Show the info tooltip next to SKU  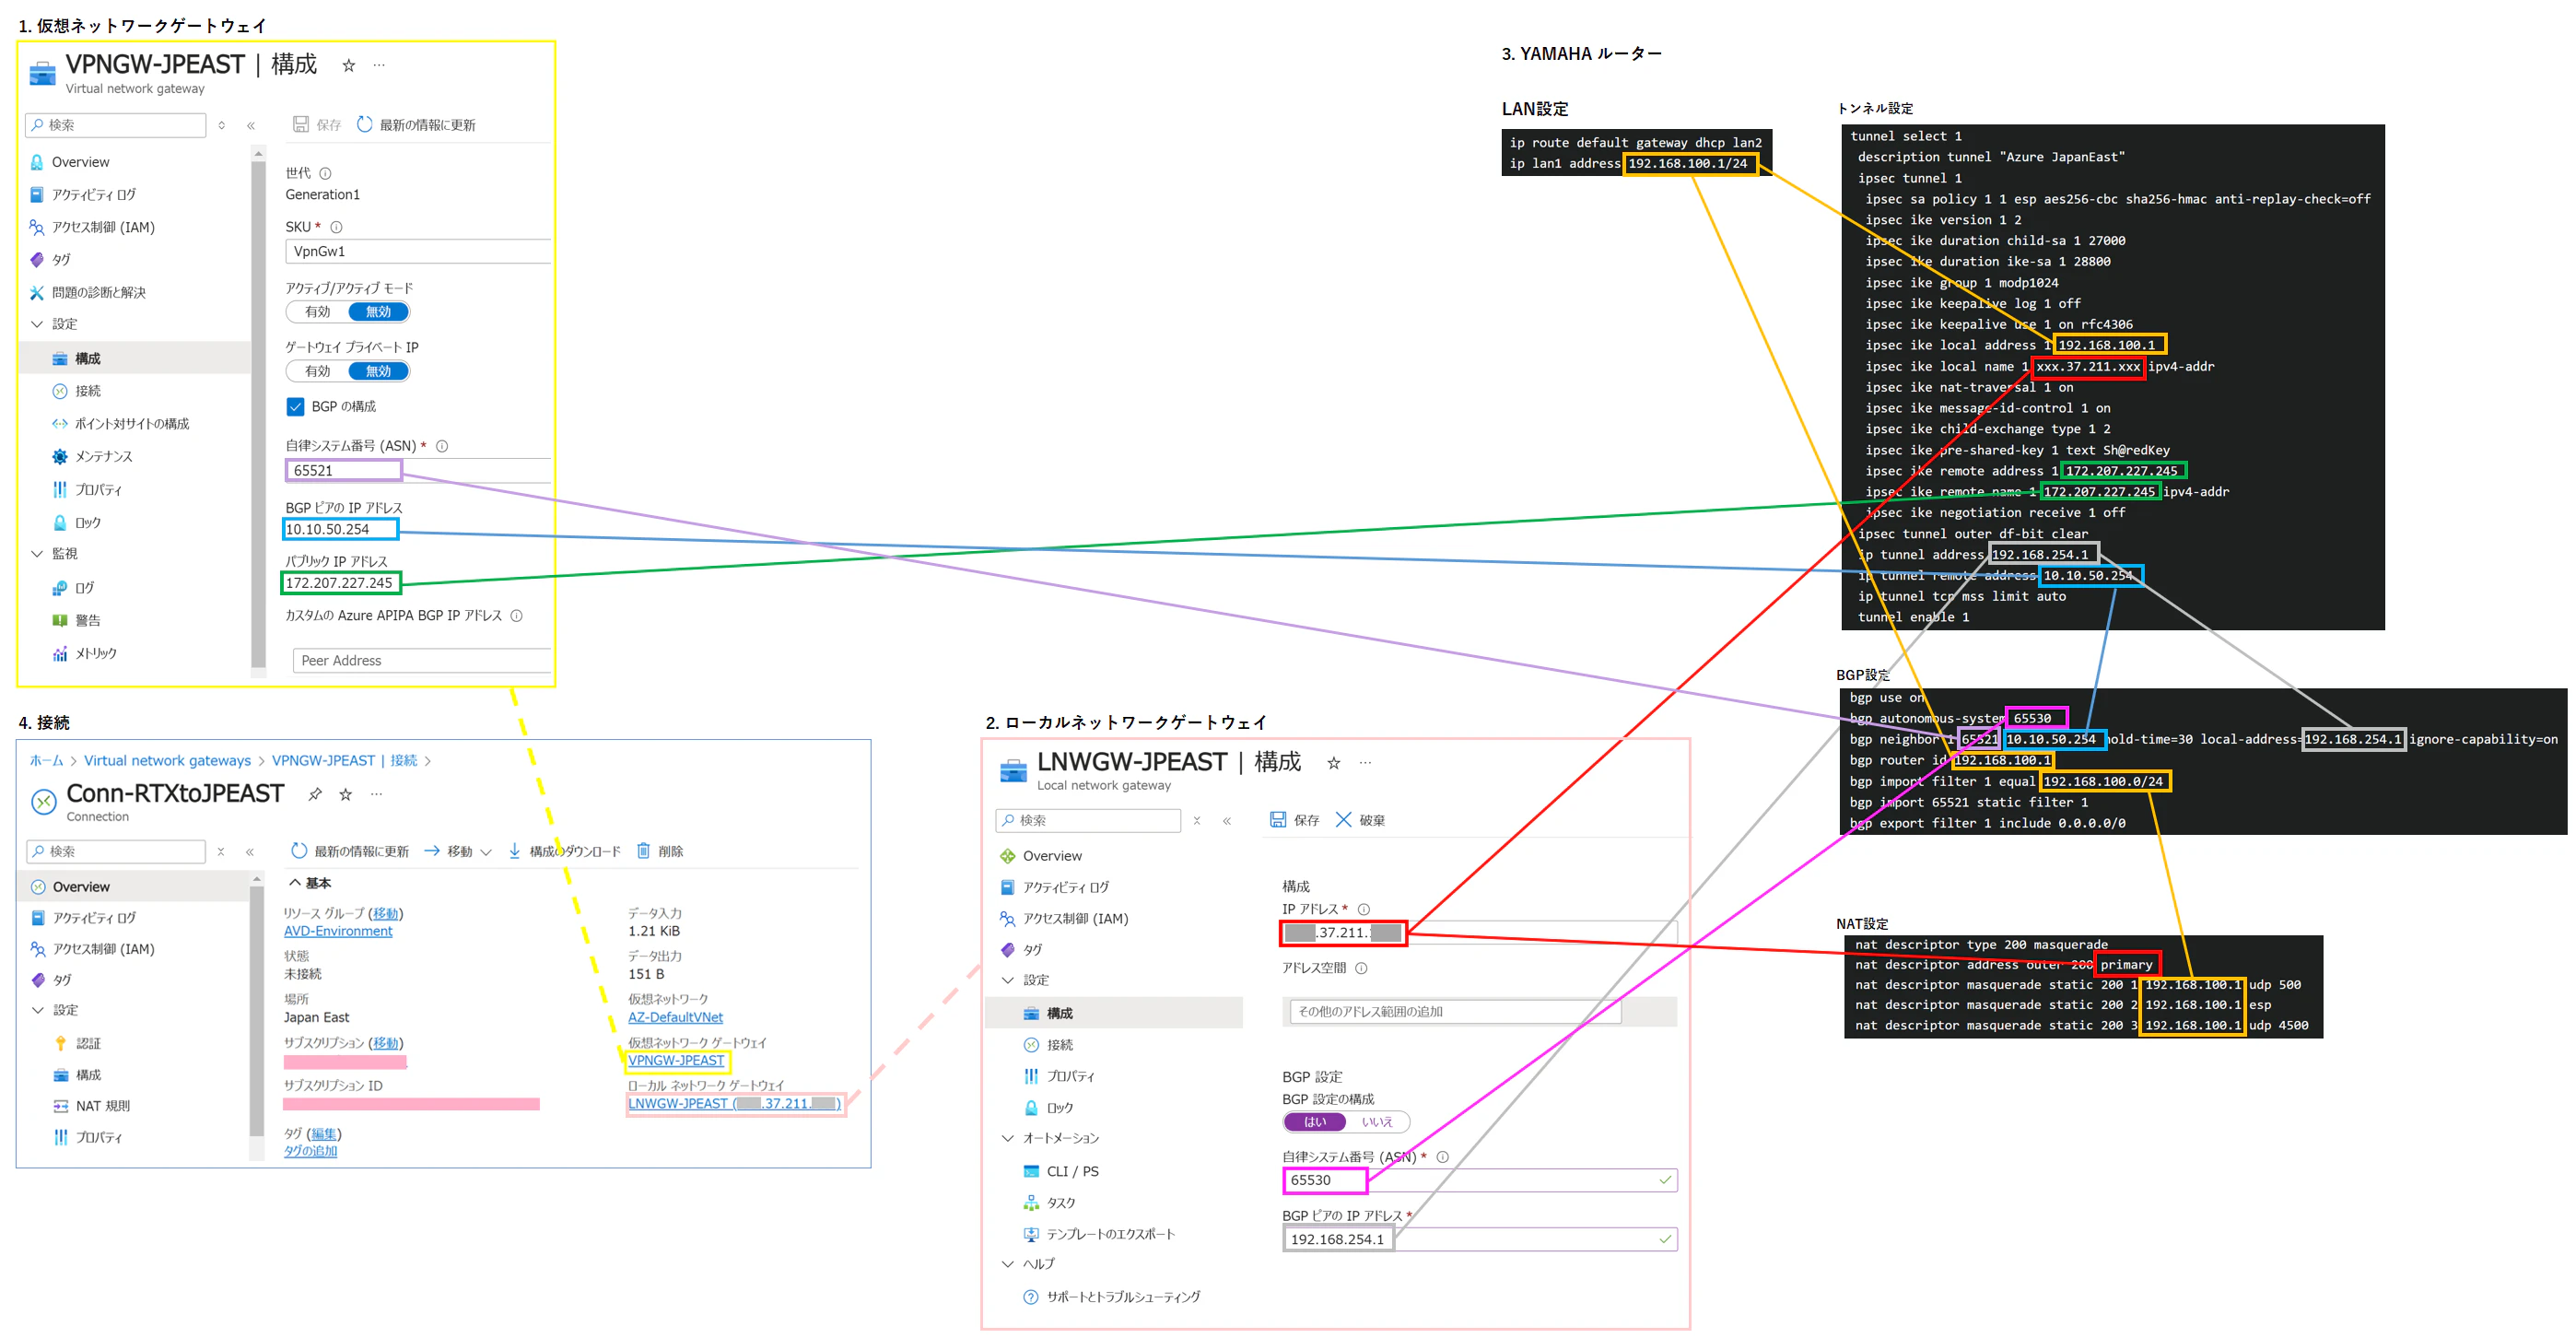coord(336,227)
